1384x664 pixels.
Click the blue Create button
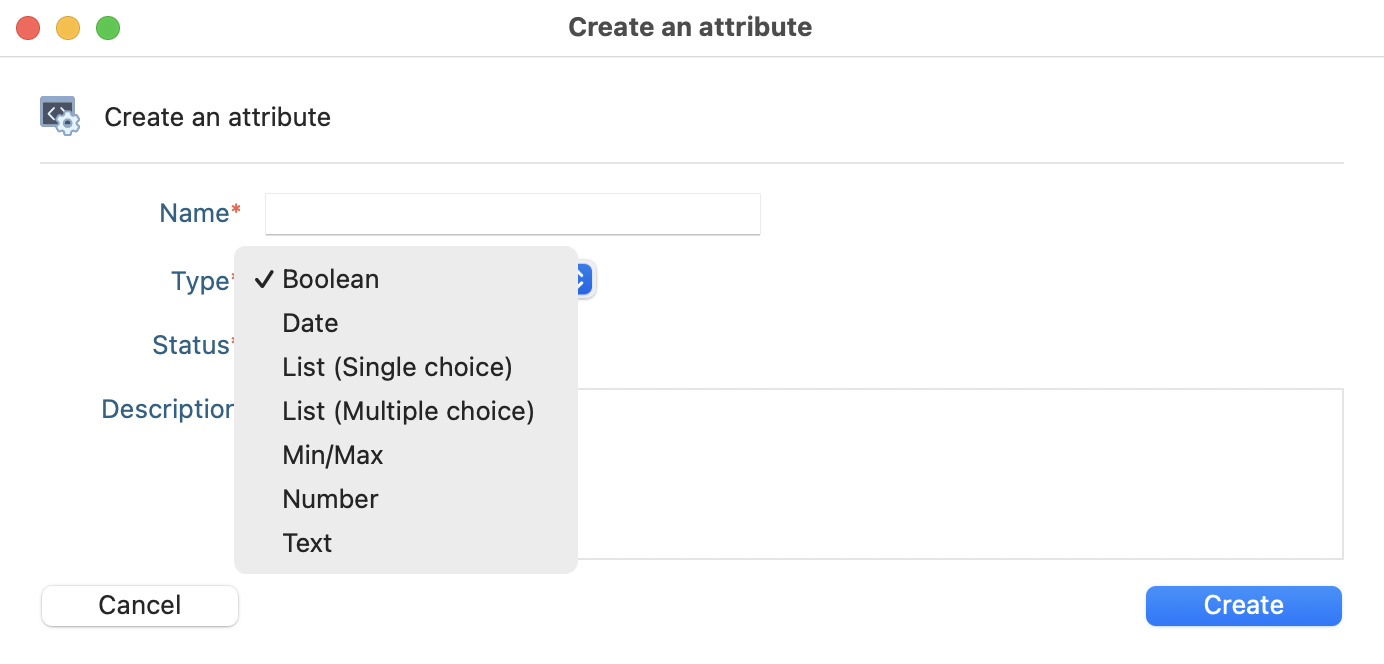[x=1243, y=605]
